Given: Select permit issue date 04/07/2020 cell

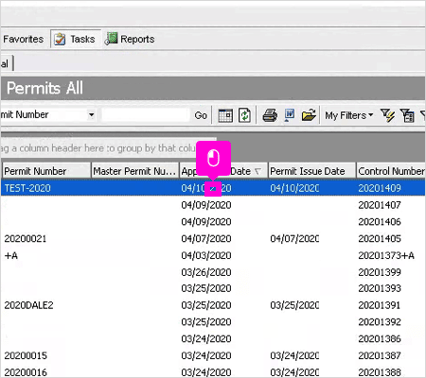Looking at the screenshot, I should (x=294, y=238).
